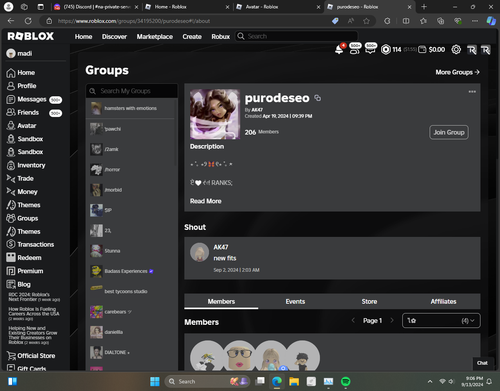Click the Join Group button
The image size is (500, 391).
[x=449, y=132]
